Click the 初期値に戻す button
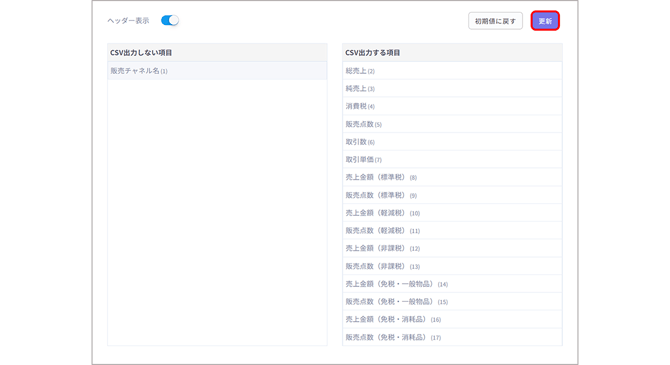Image resolution: width=670 pixels, height=365 pixels. (x=495, y=21)
